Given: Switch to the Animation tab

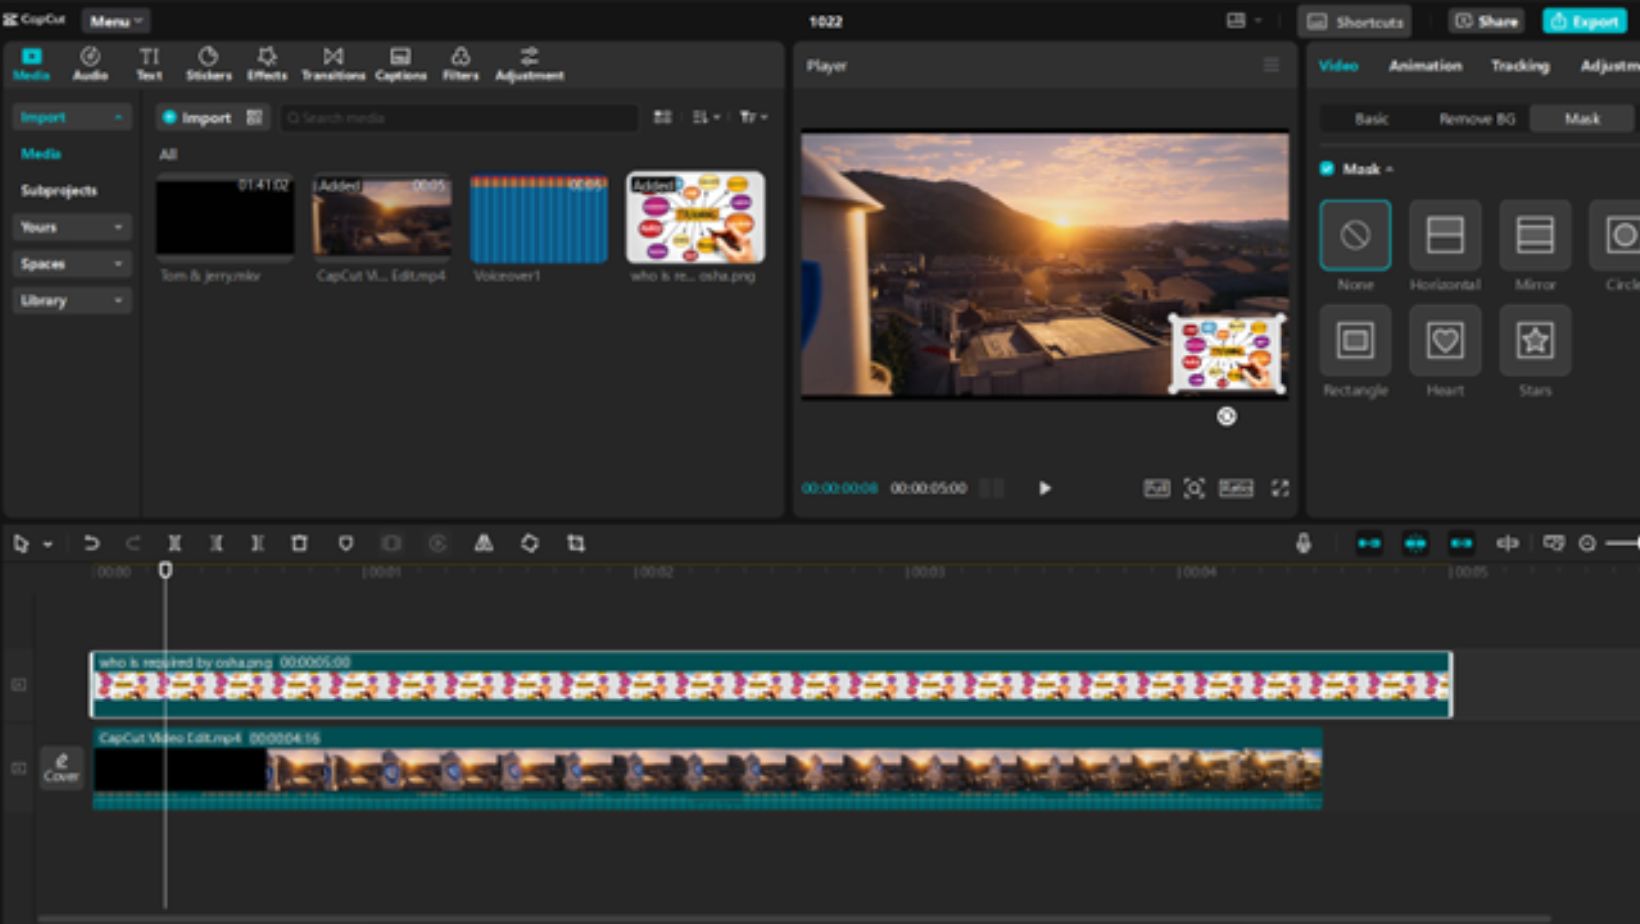Looking at the screenshot, I should click(1425, 65).
